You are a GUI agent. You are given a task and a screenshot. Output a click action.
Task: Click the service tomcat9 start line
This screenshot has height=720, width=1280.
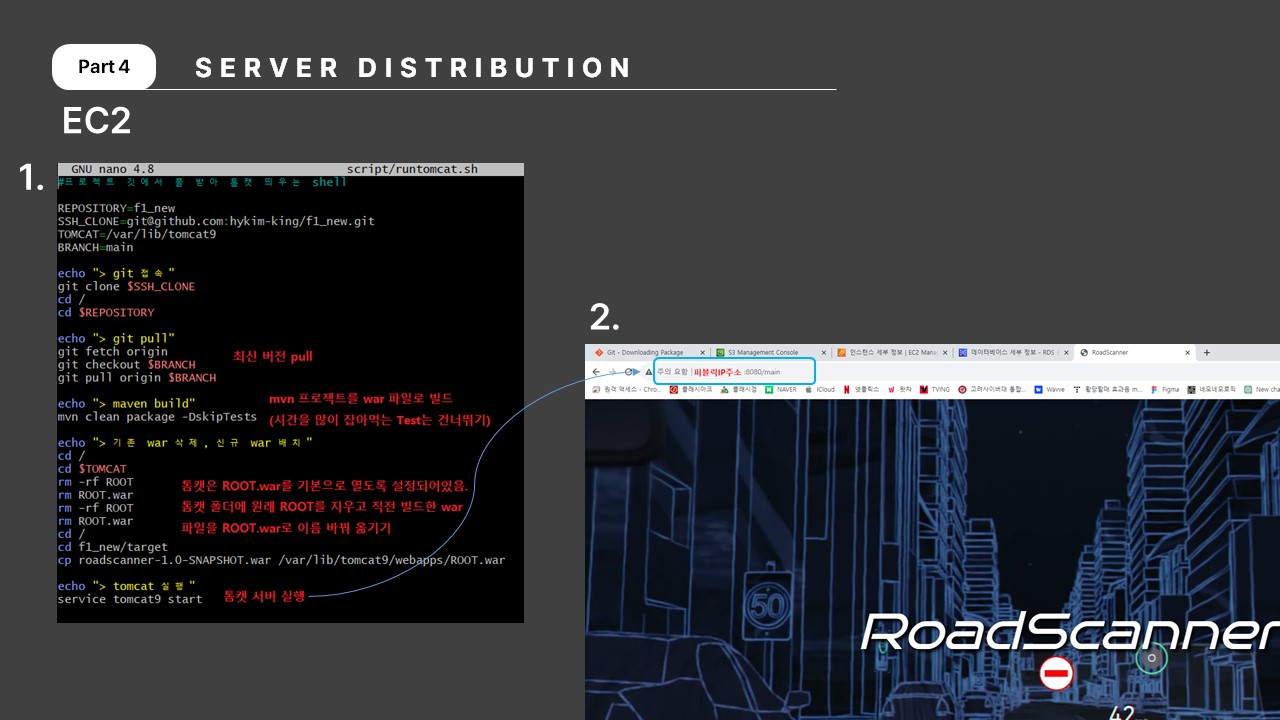coord(130,598)
